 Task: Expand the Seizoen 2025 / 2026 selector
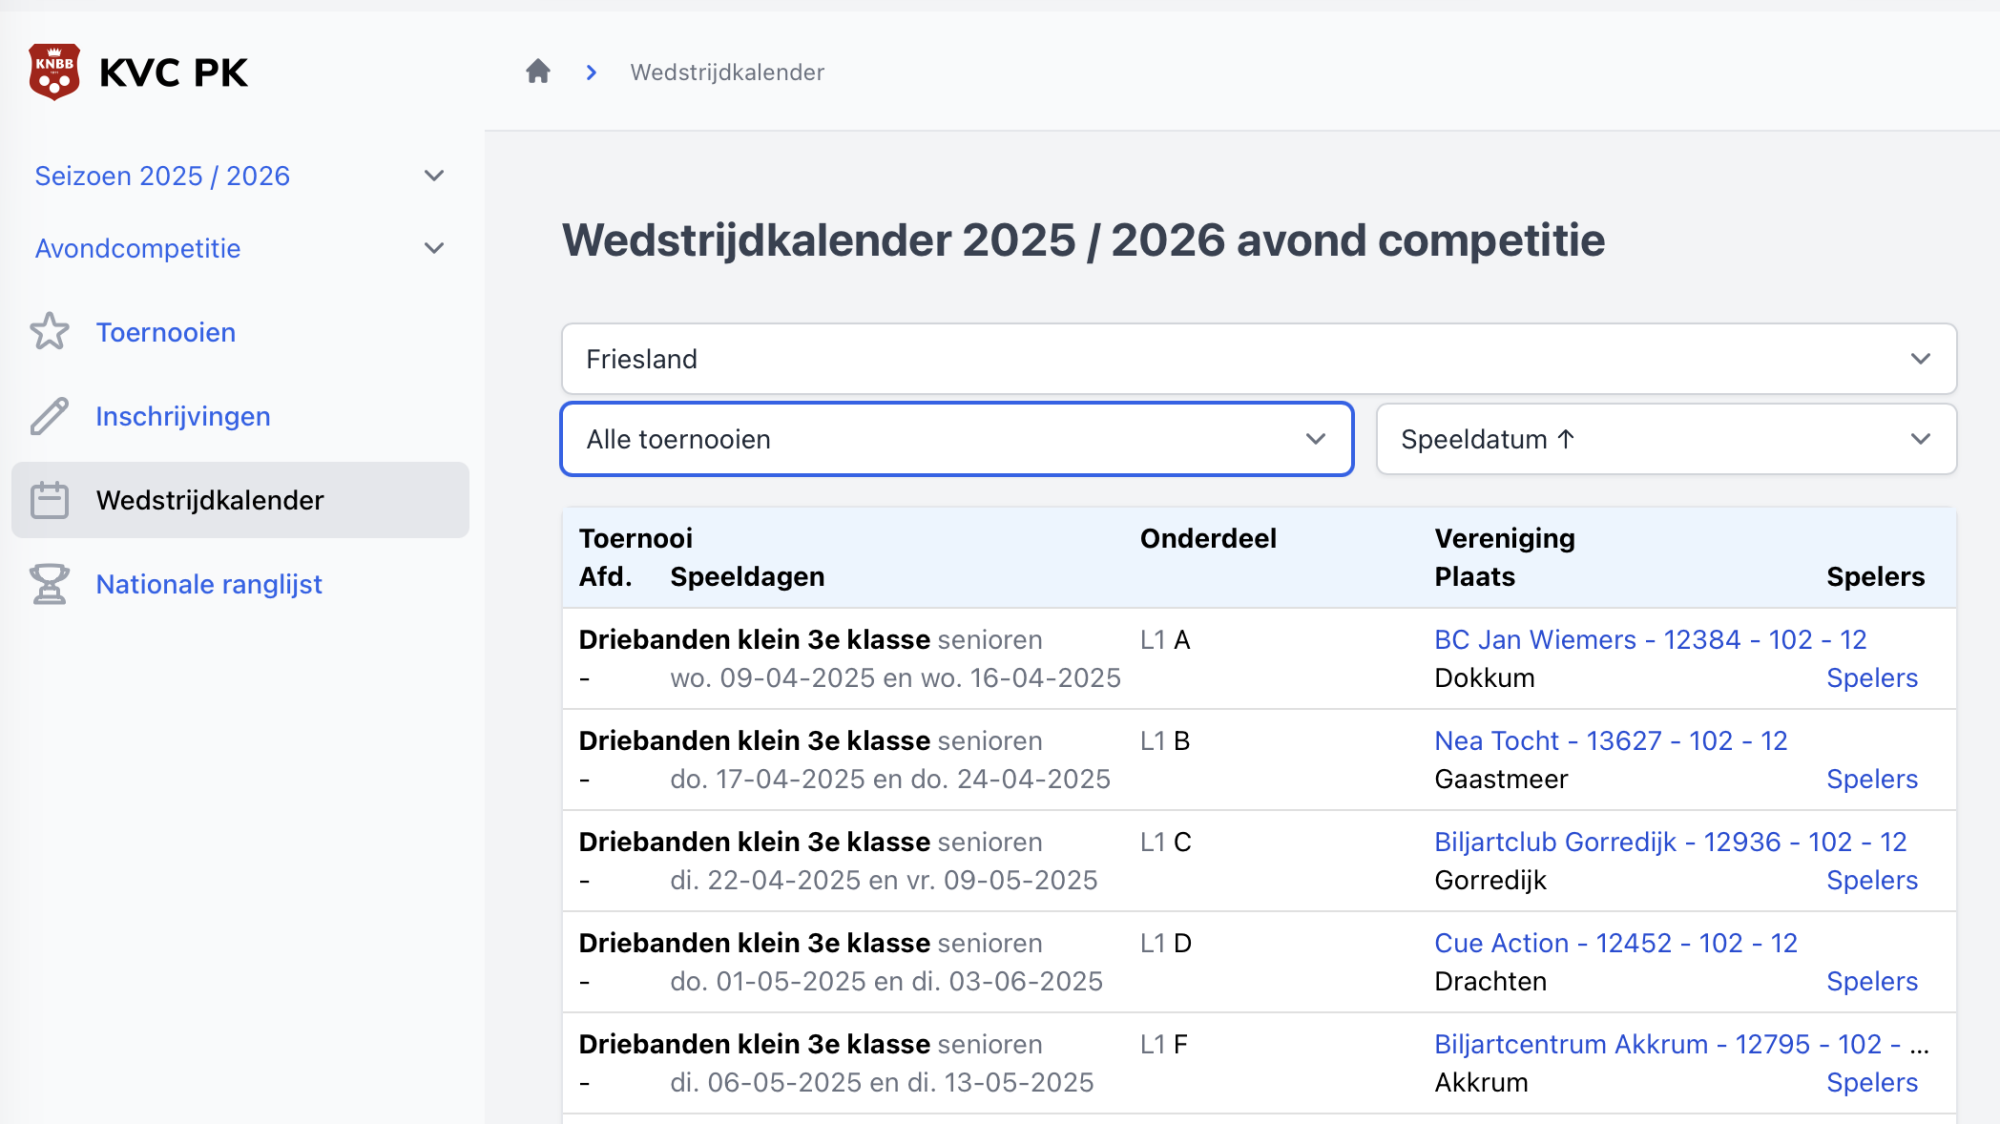pos(240,176)
